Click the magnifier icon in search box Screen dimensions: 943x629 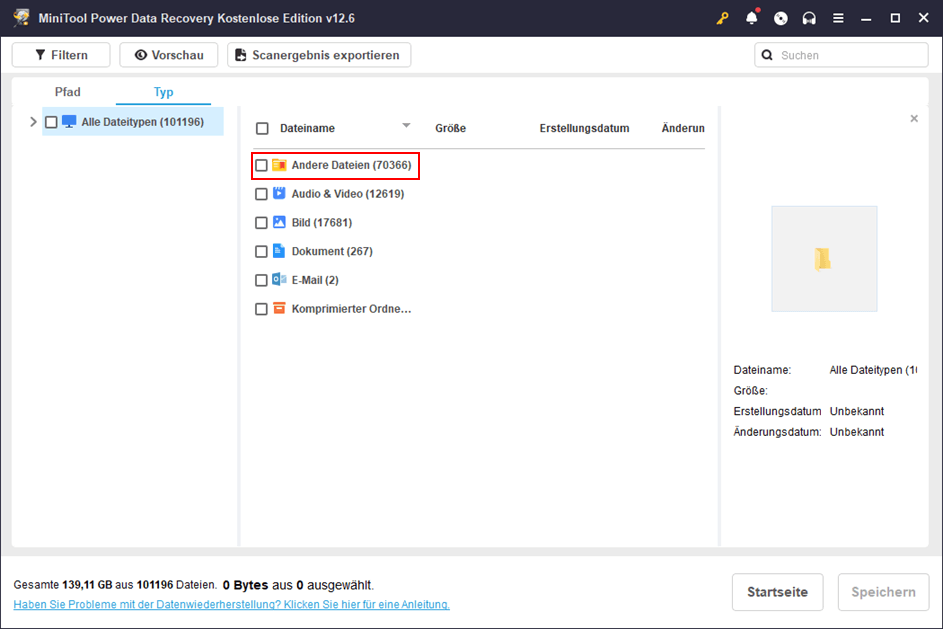pos(767,55)
